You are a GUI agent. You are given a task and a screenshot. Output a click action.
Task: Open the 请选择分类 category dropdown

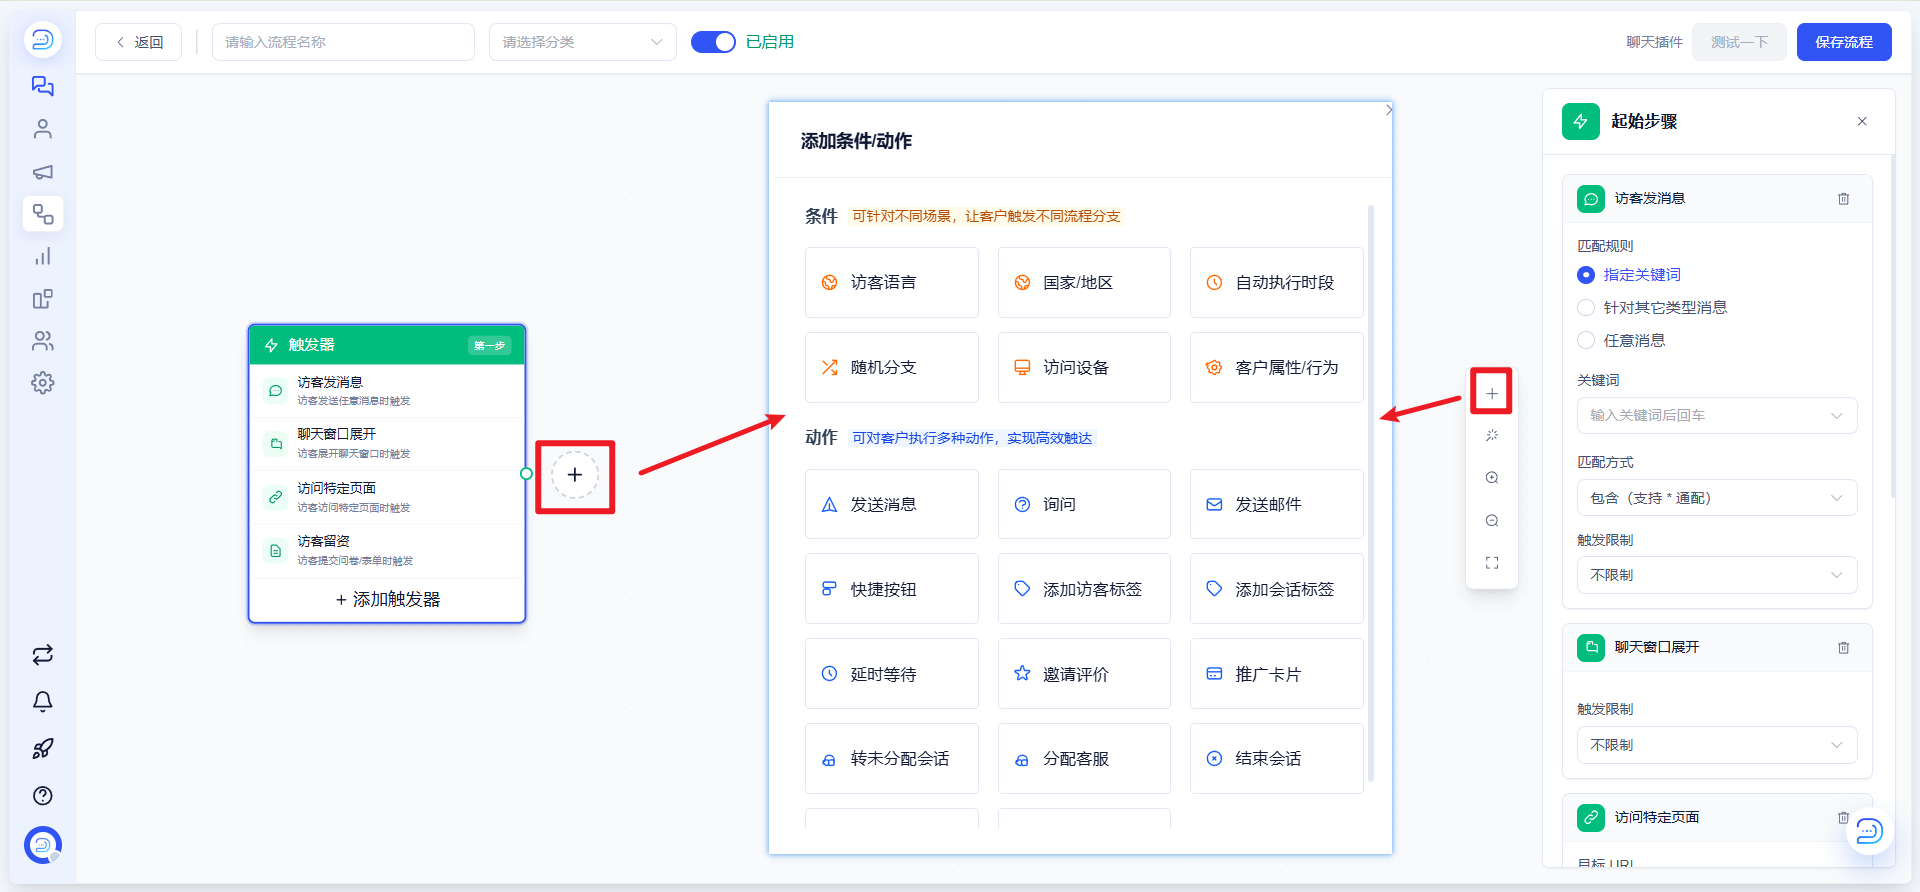pyautogui.click(x=583, y=42)
